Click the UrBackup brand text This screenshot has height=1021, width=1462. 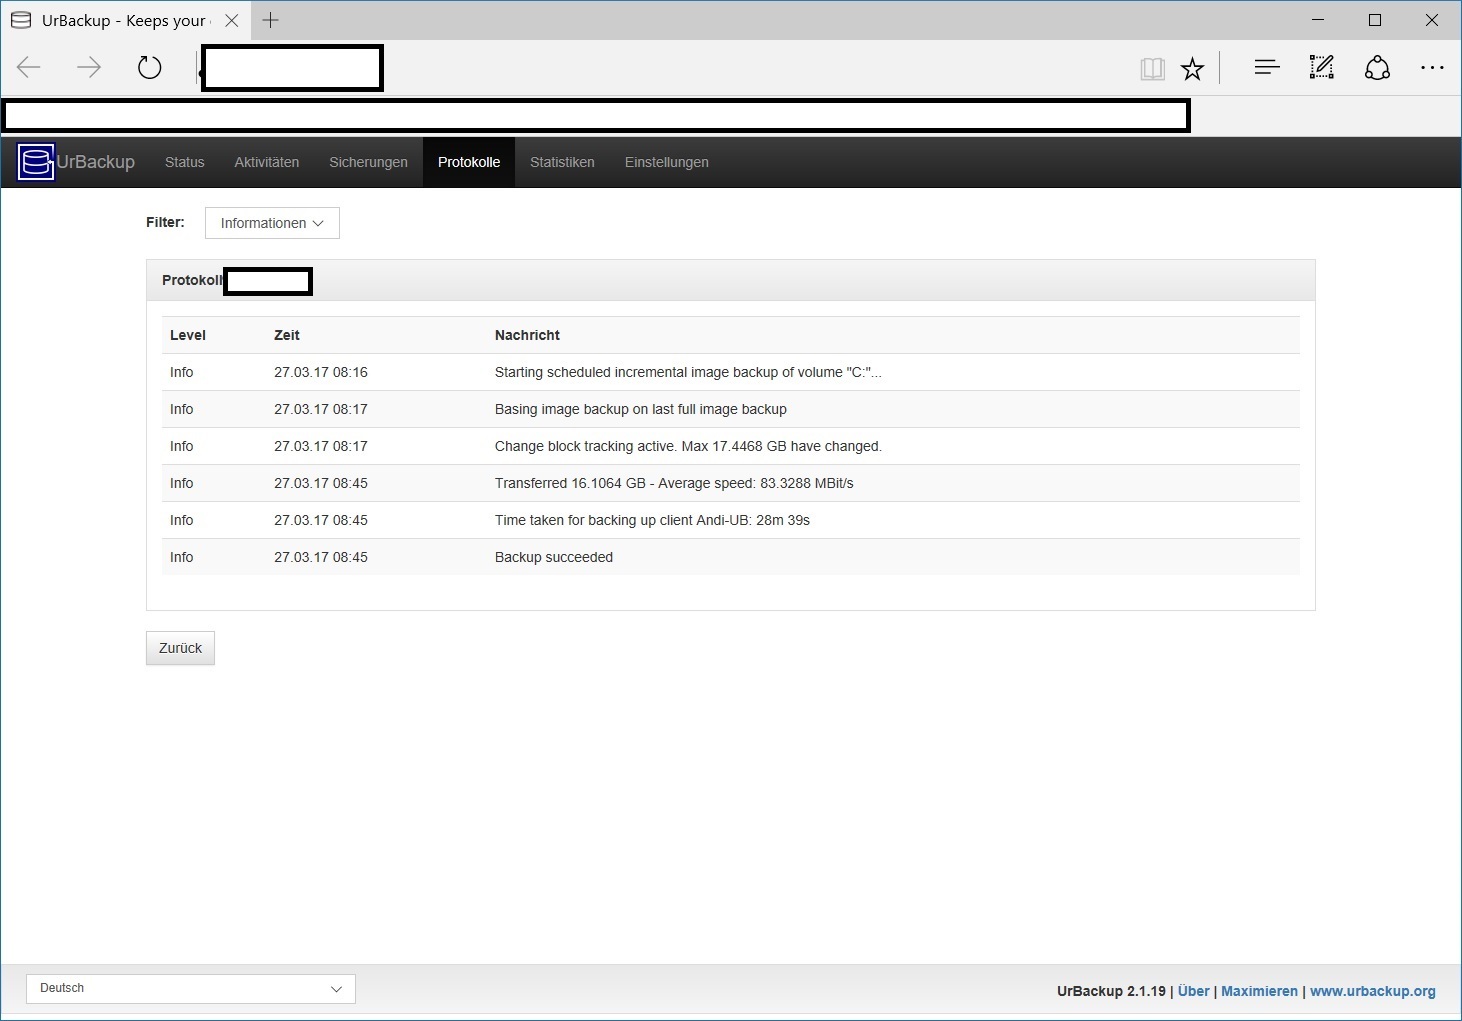96,162
